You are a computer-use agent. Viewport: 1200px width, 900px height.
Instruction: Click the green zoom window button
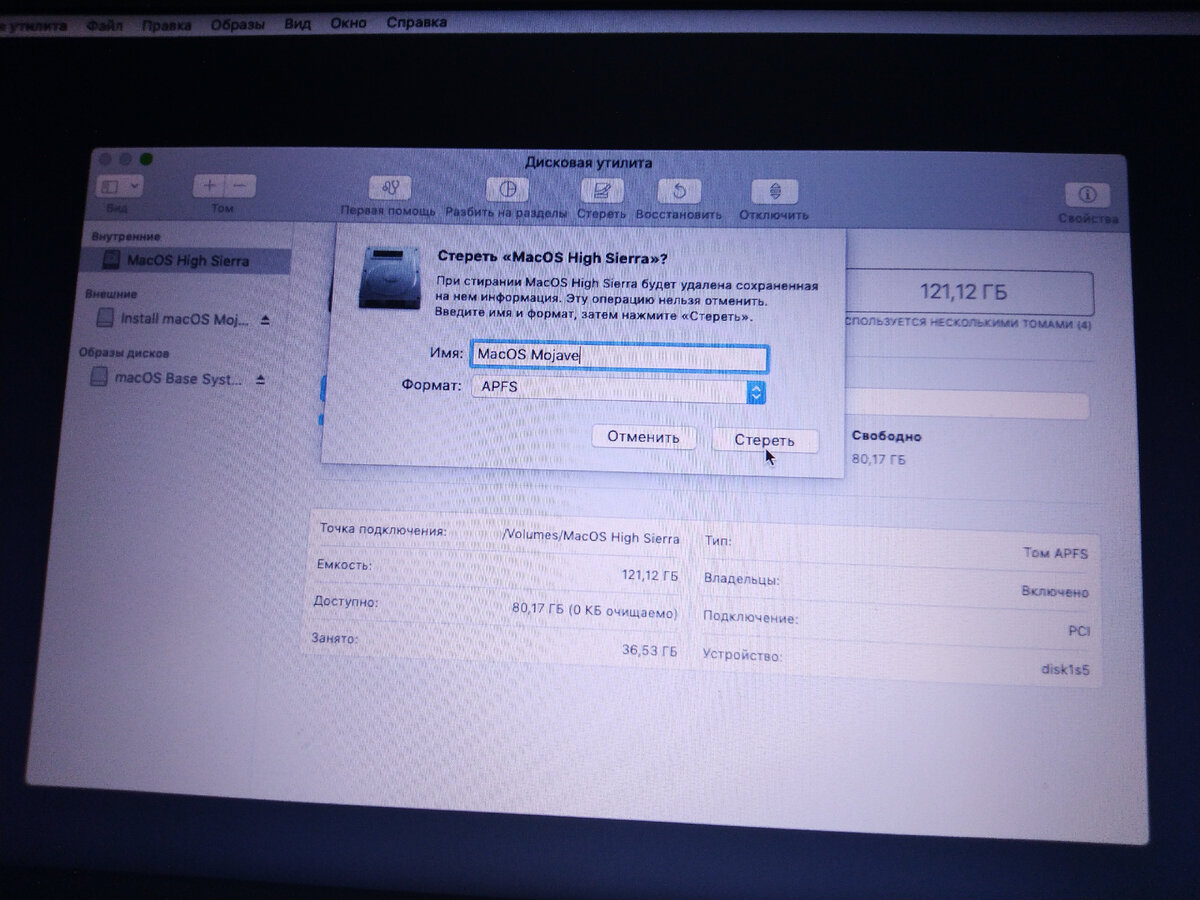(146, 159)
